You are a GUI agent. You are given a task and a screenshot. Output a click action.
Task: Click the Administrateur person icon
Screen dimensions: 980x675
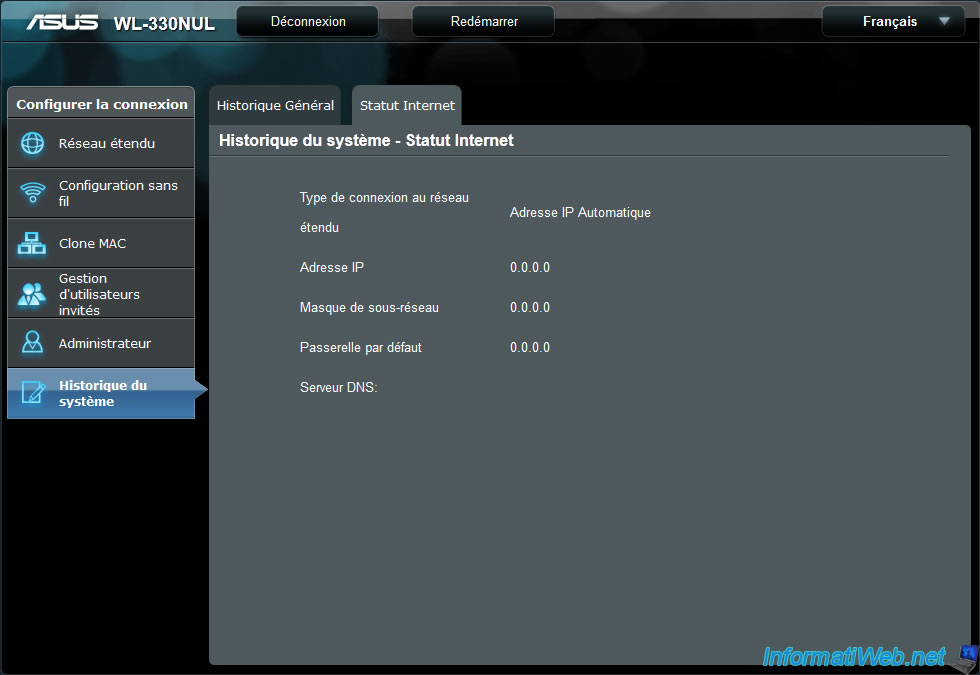[33, 343]
